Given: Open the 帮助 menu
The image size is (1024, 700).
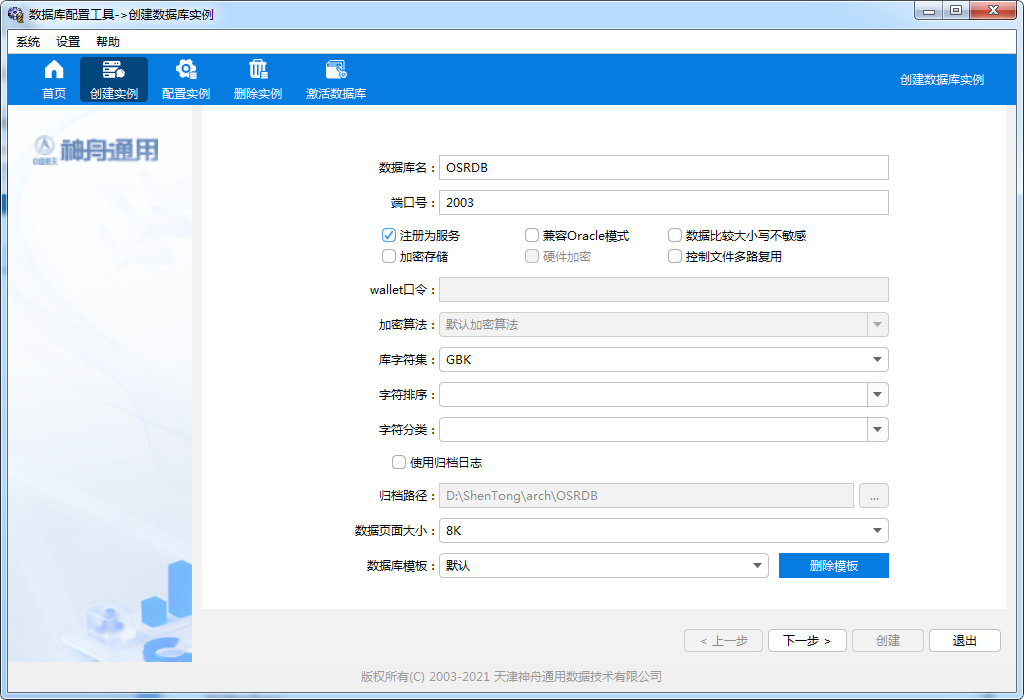Looking at the screenshot, I should 107,42.
